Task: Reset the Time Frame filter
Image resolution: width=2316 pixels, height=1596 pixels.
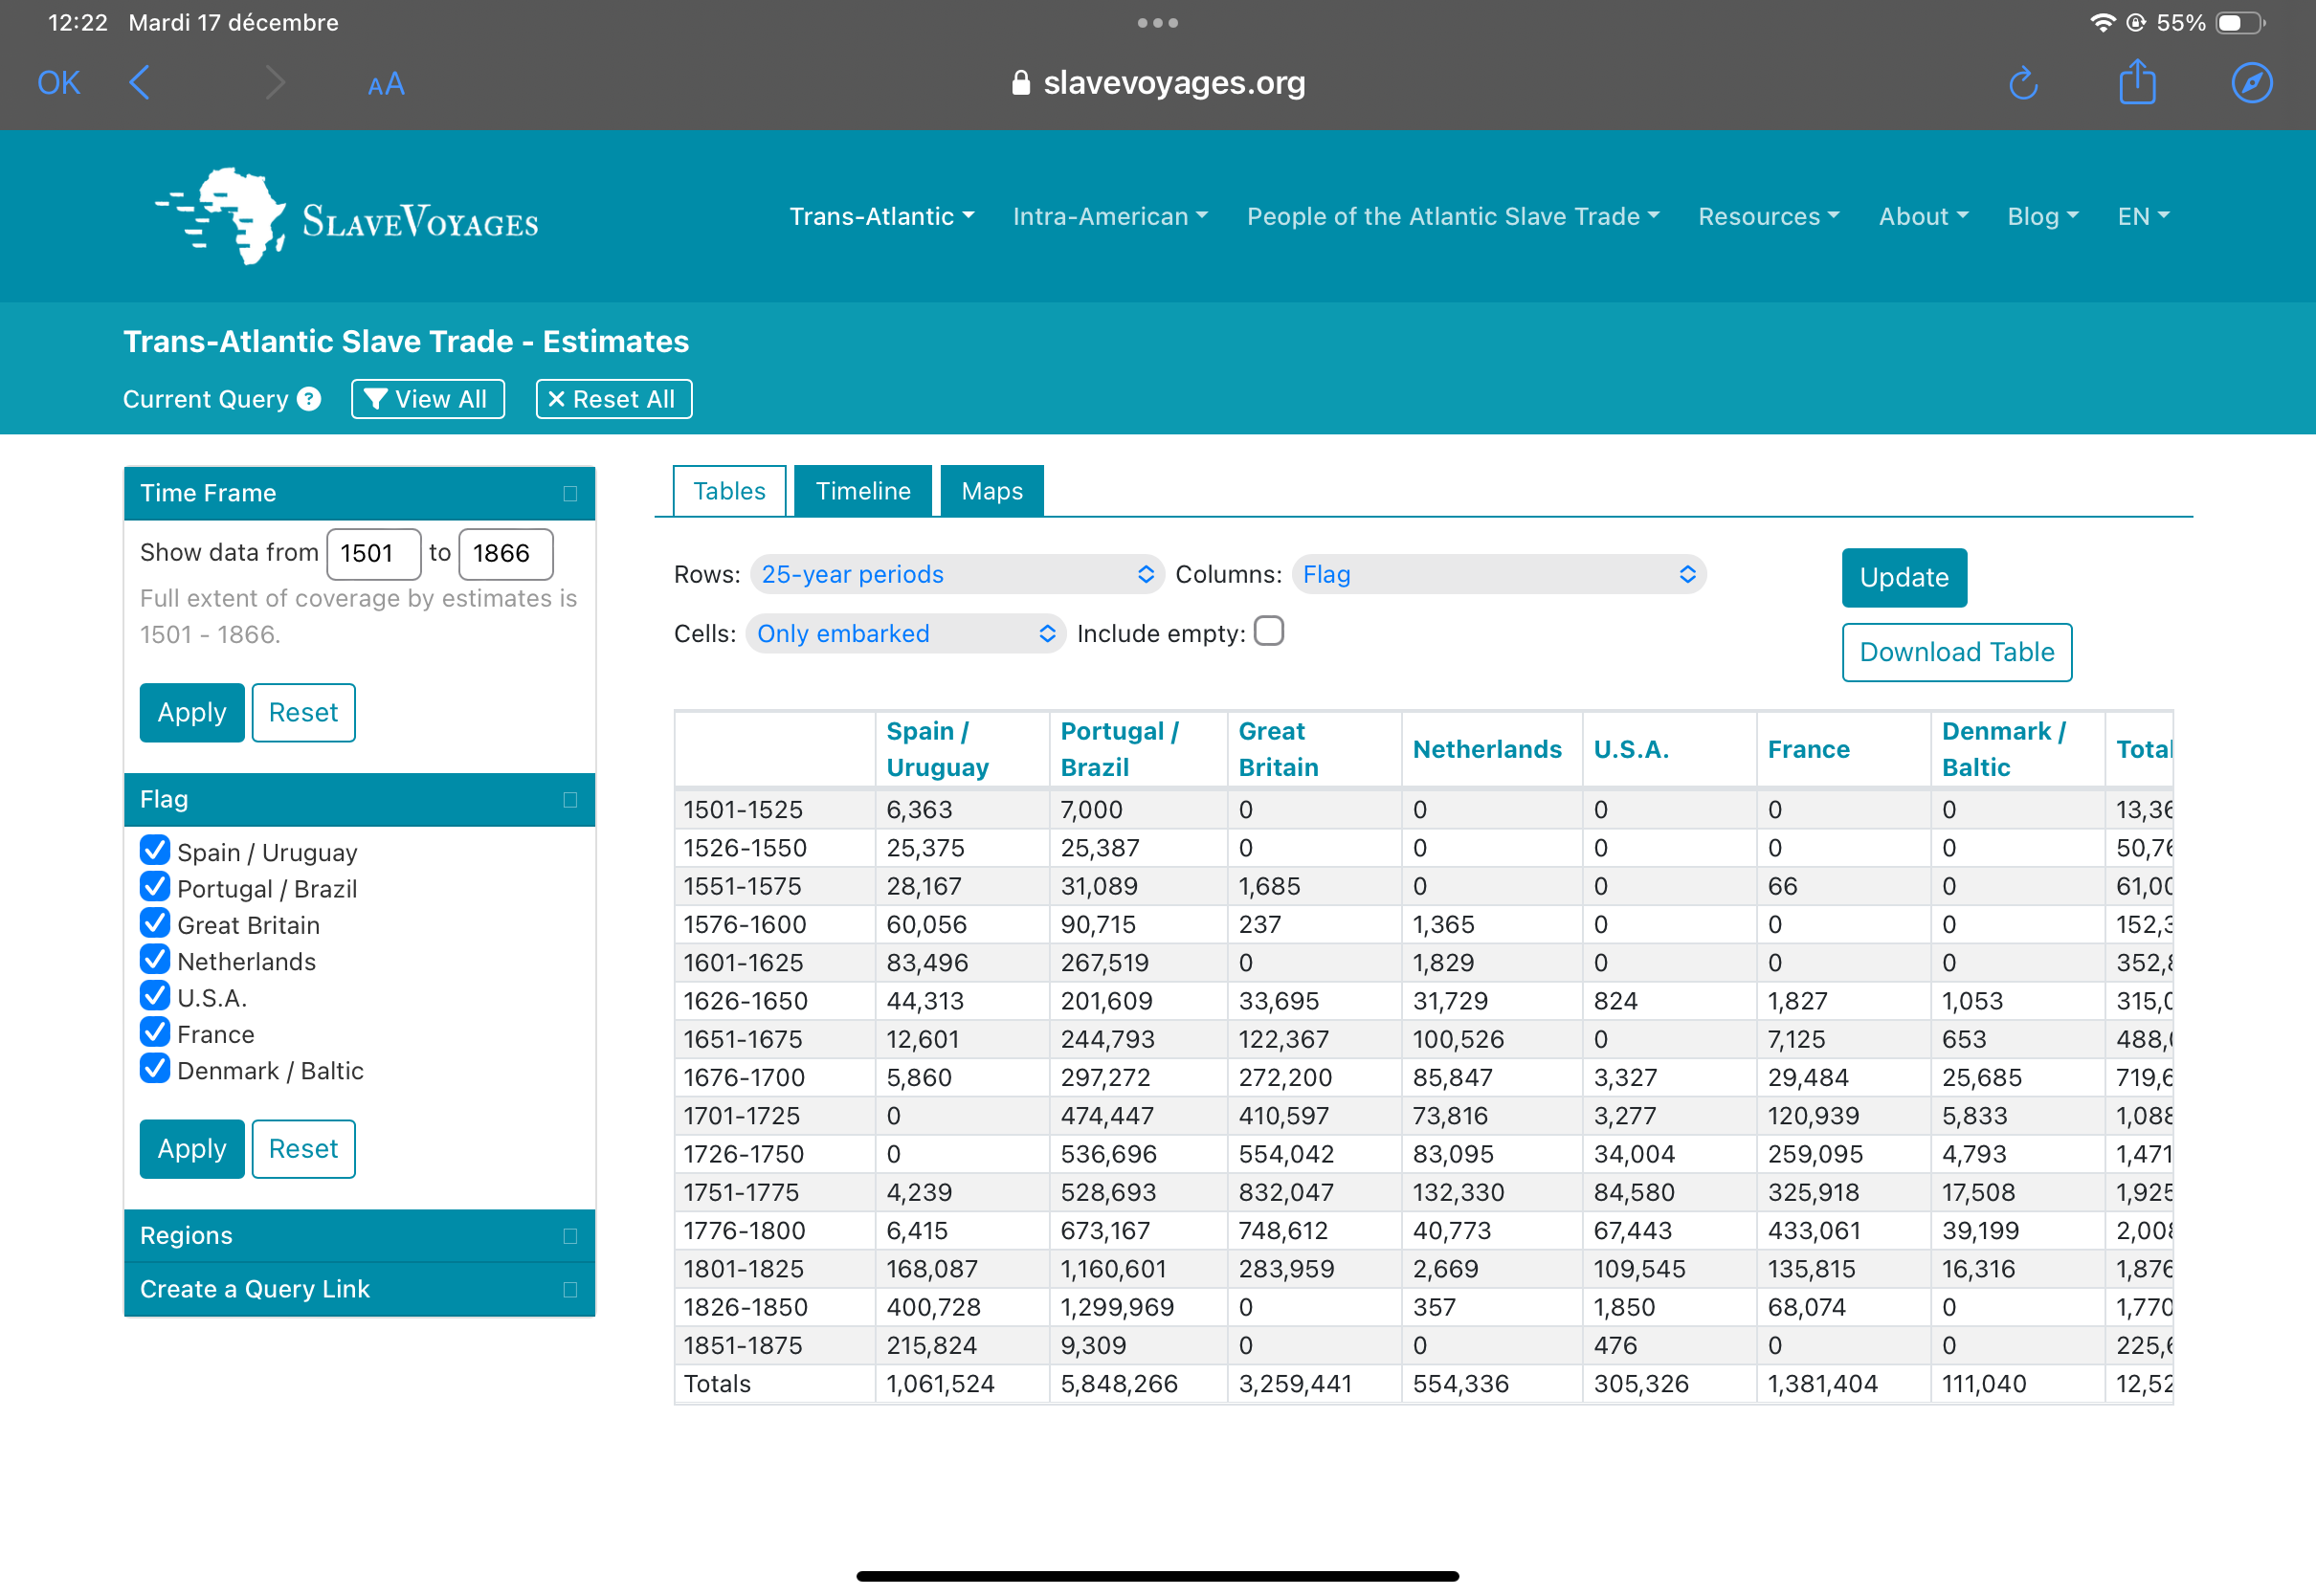Action: click(303, 712)
